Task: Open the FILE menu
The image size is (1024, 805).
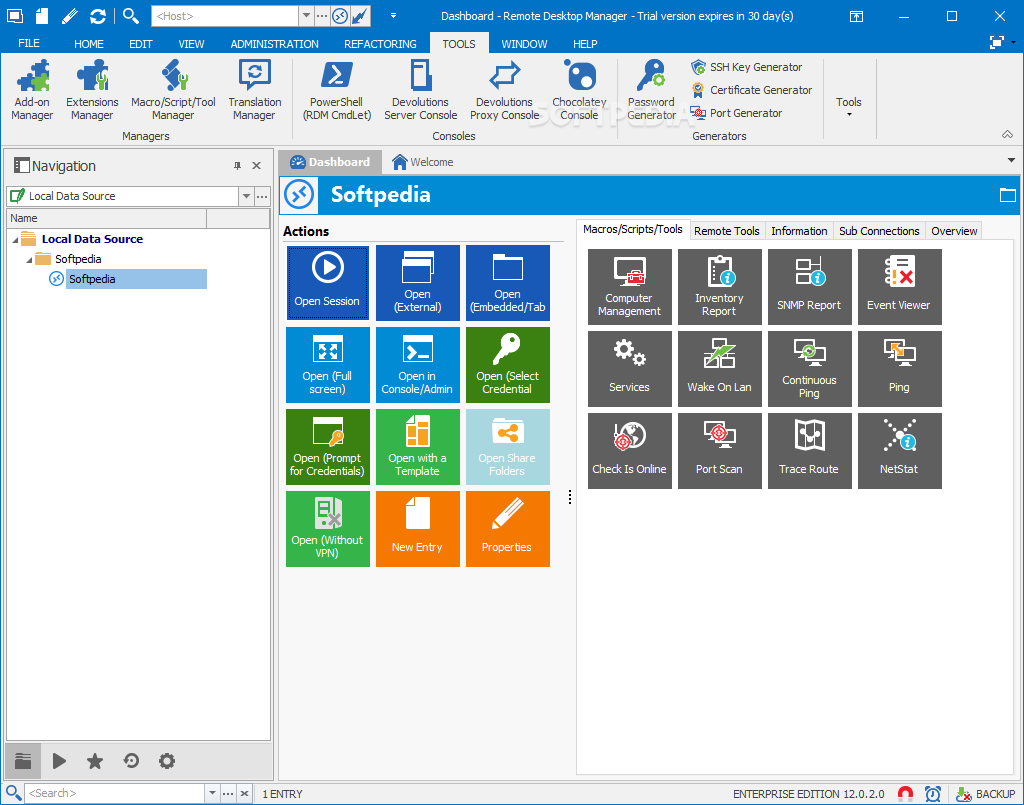Action: pyautogui.click(x=29, y=43)
